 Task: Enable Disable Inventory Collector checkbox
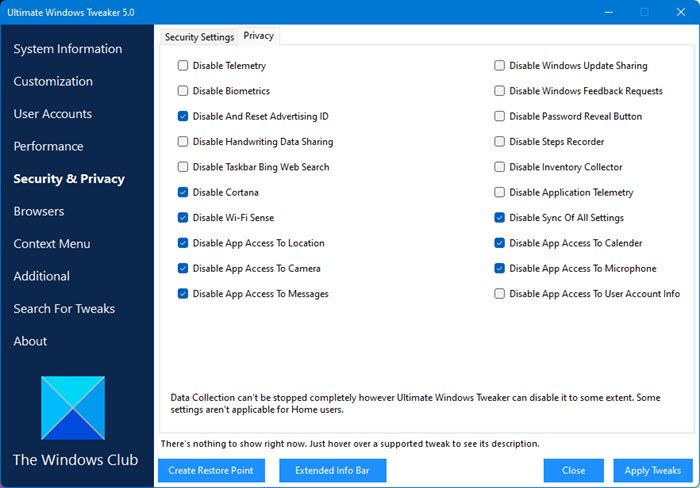499,167
